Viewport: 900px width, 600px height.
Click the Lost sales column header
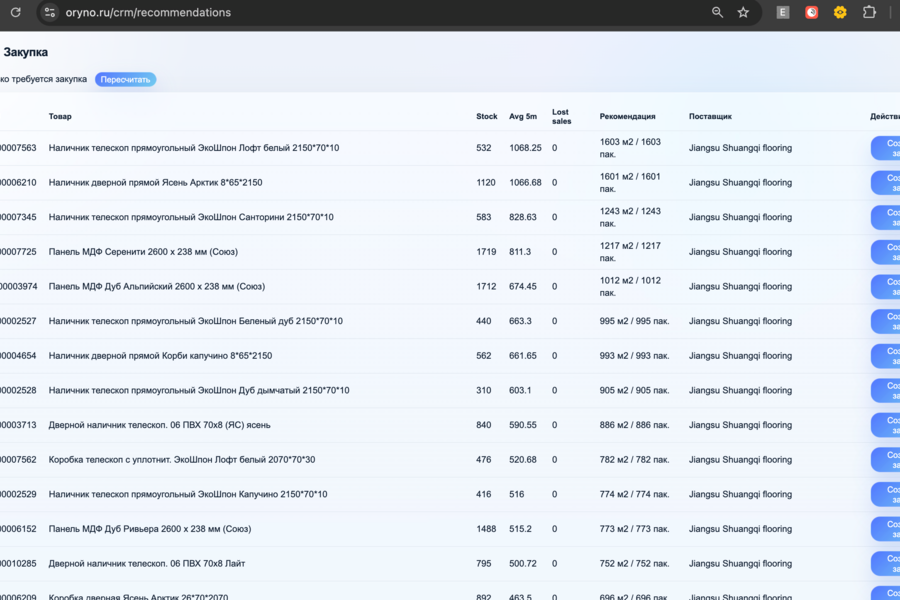coord(561,117)
